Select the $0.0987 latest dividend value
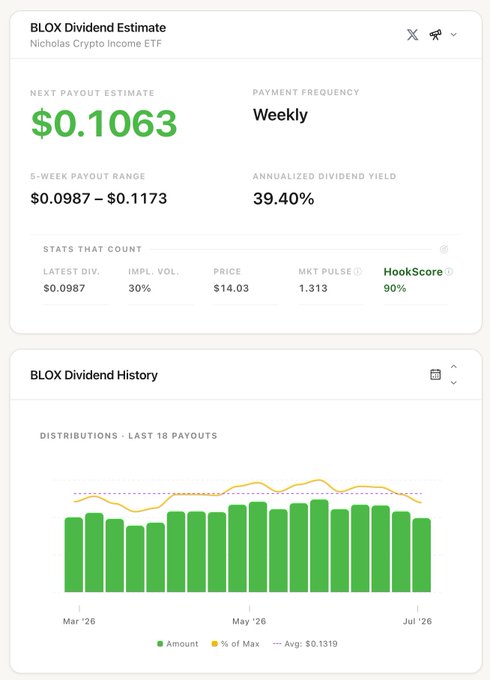 64,288
